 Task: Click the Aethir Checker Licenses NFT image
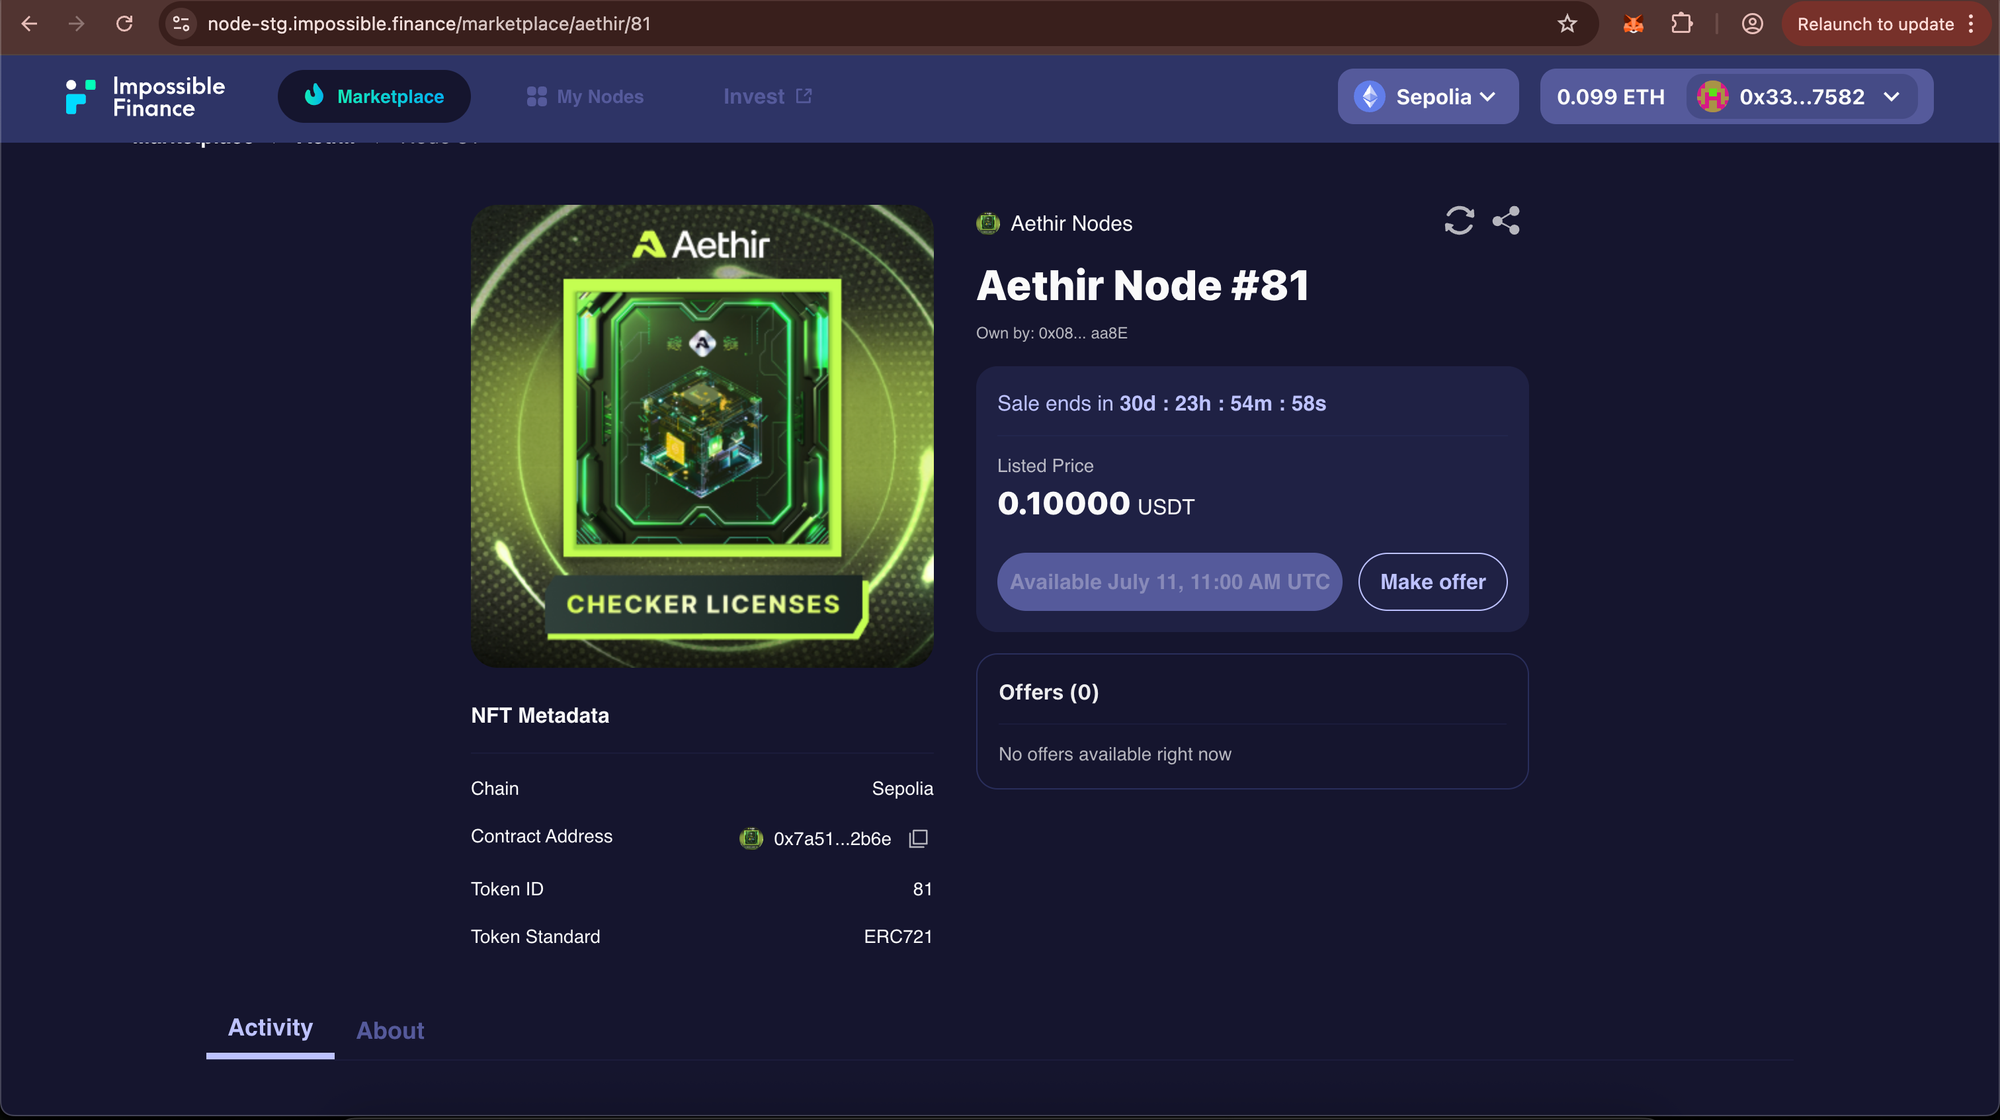coord(702,436)
